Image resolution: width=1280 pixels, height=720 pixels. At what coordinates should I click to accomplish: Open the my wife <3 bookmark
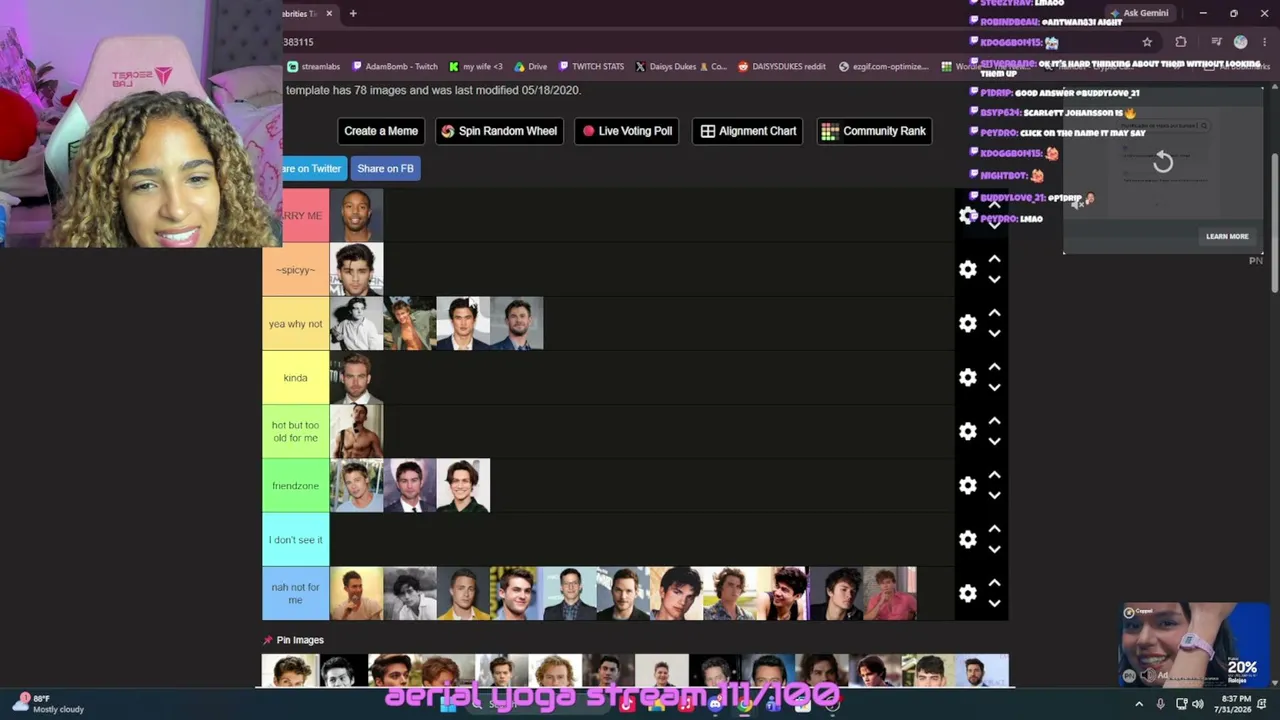(x=475, y=67)
